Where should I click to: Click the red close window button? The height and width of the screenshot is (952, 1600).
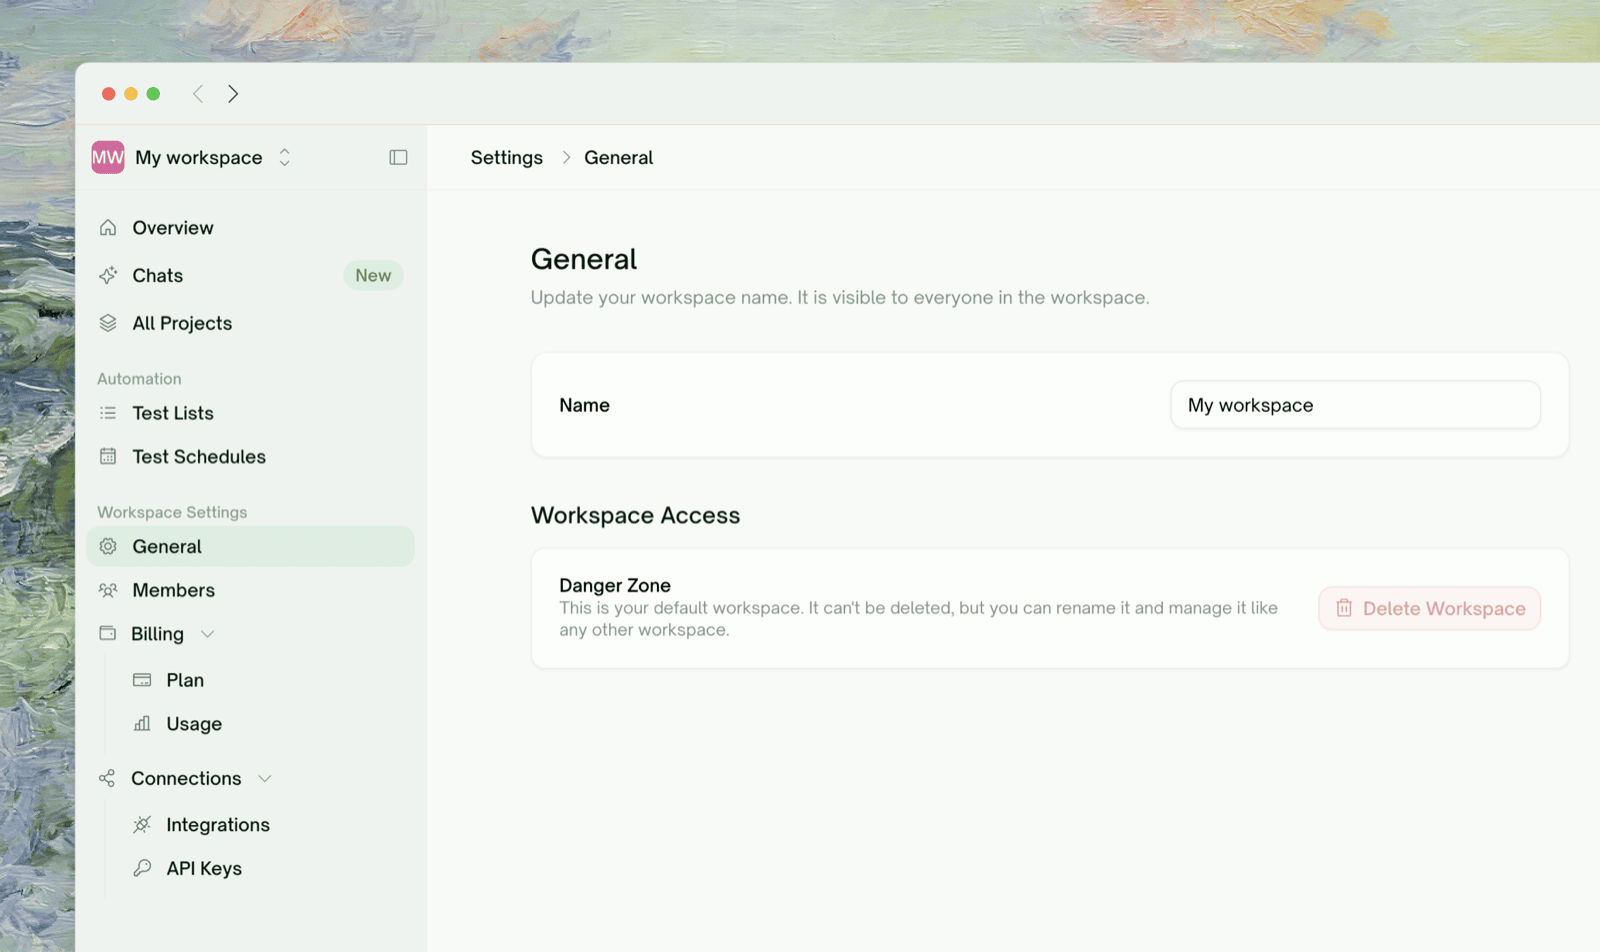tap(109, 94)
